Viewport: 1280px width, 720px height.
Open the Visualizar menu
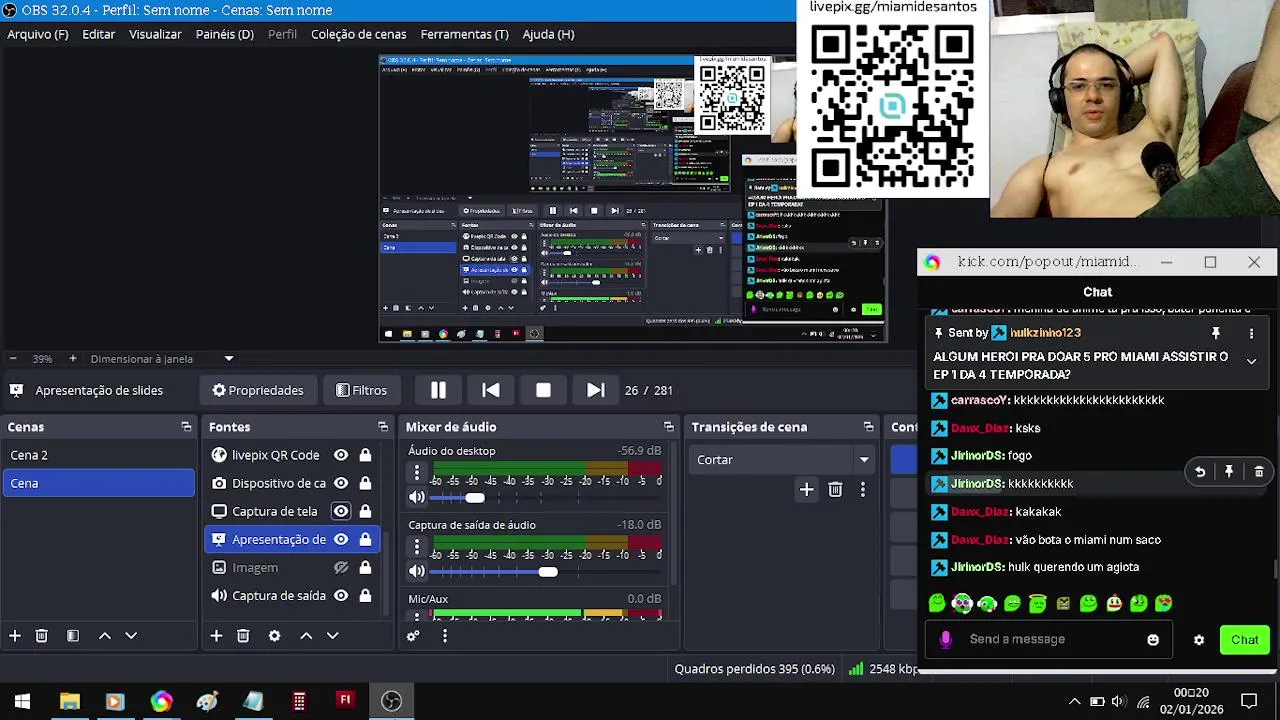click(x=155, y=34)
